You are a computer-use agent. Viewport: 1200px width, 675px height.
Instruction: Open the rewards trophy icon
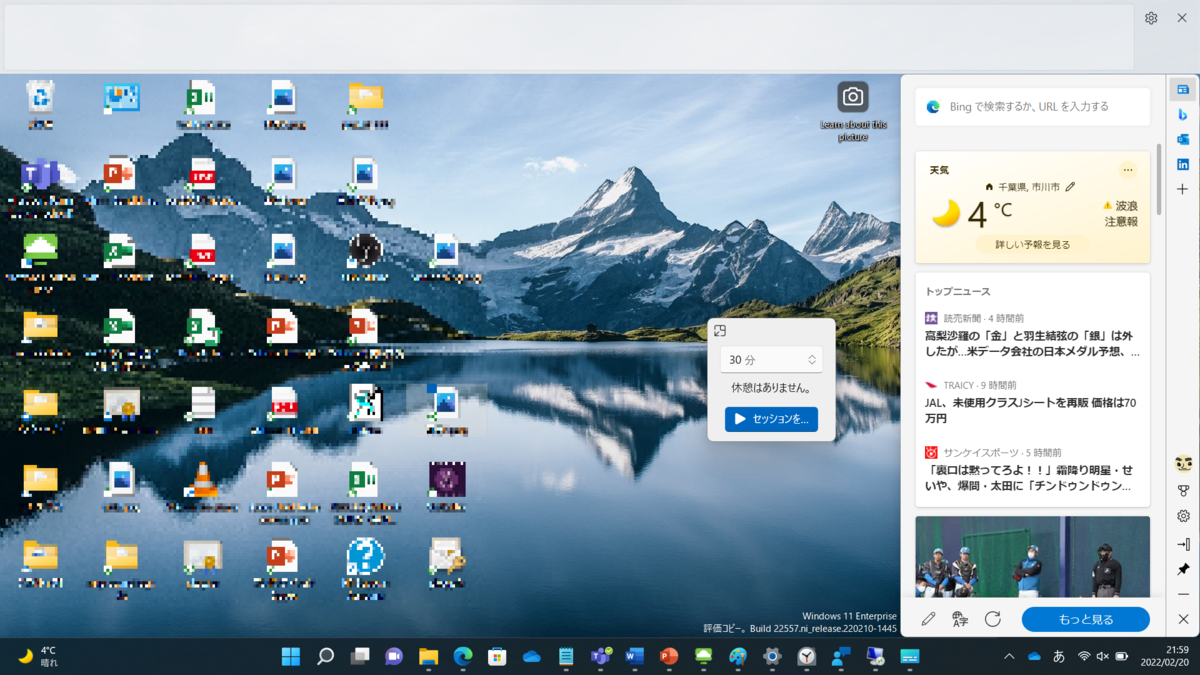point(1183,491)
